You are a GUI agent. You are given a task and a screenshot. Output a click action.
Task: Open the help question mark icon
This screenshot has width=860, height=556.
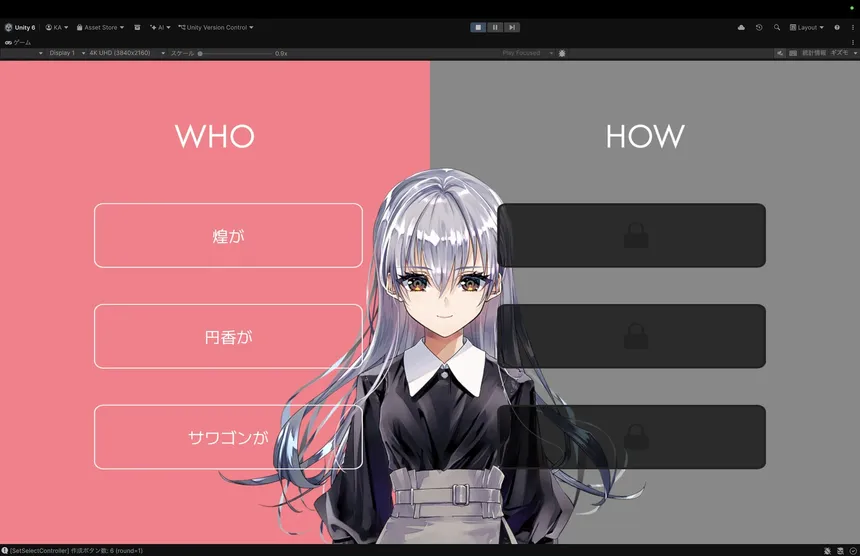(x=837, y=27)
